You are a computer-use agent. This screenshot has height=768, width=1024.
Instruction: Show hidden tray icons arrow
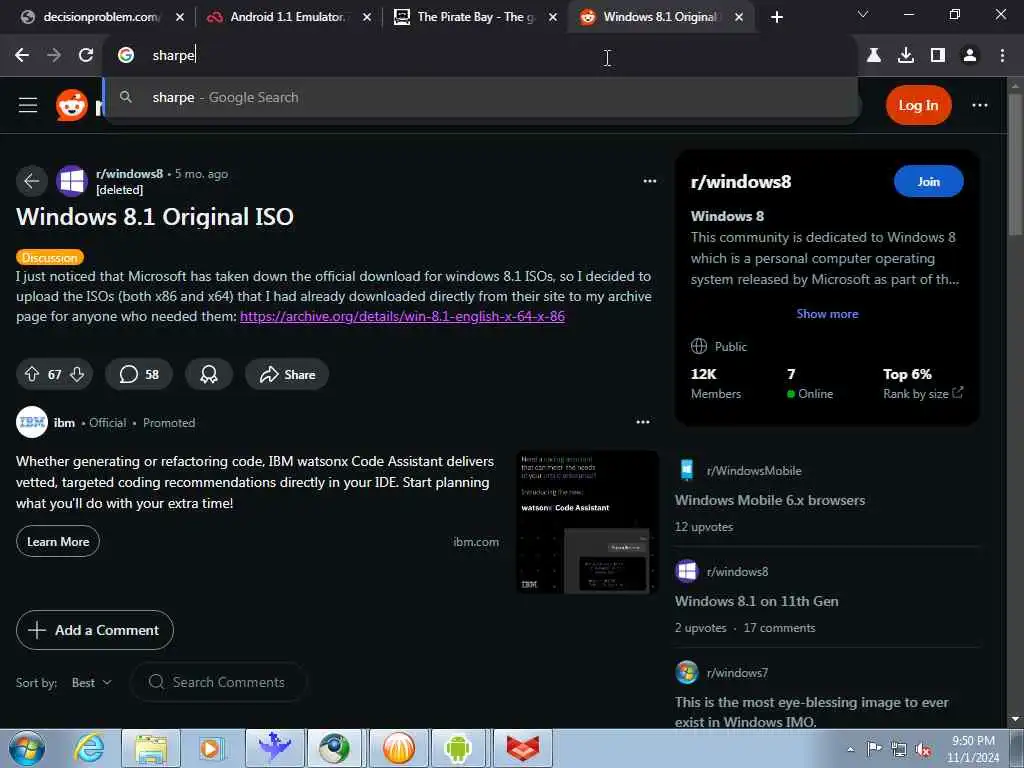(x=850, y=750)
